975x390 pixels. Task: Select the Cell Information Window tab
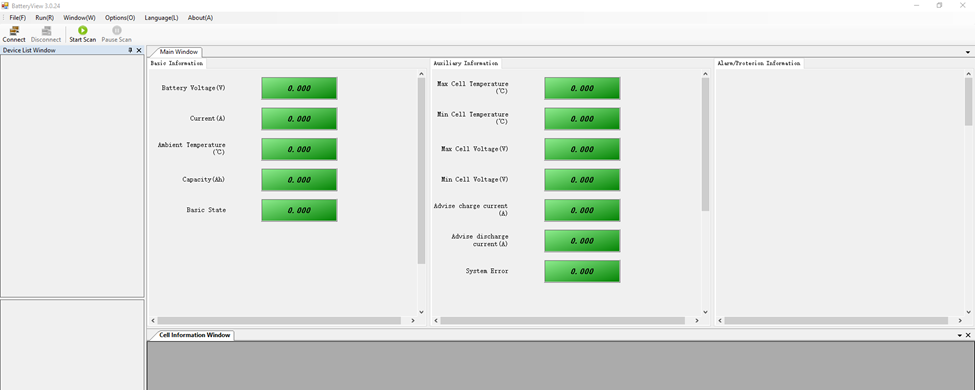194,335
